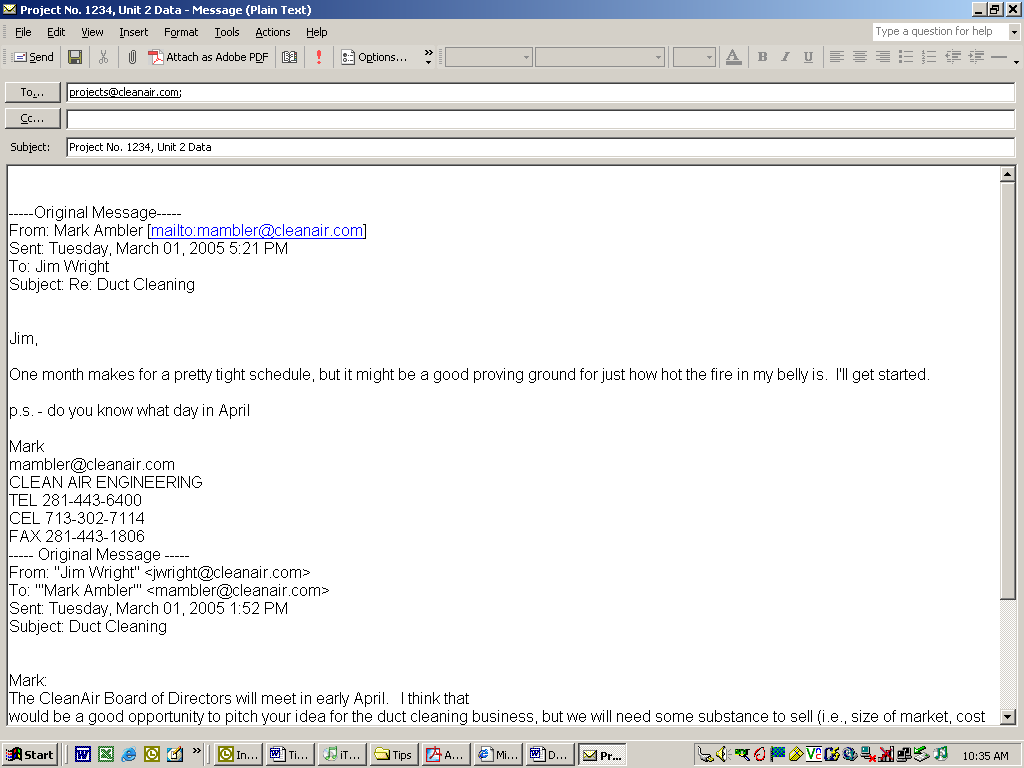Launch Outlook from quick launch

152,755
